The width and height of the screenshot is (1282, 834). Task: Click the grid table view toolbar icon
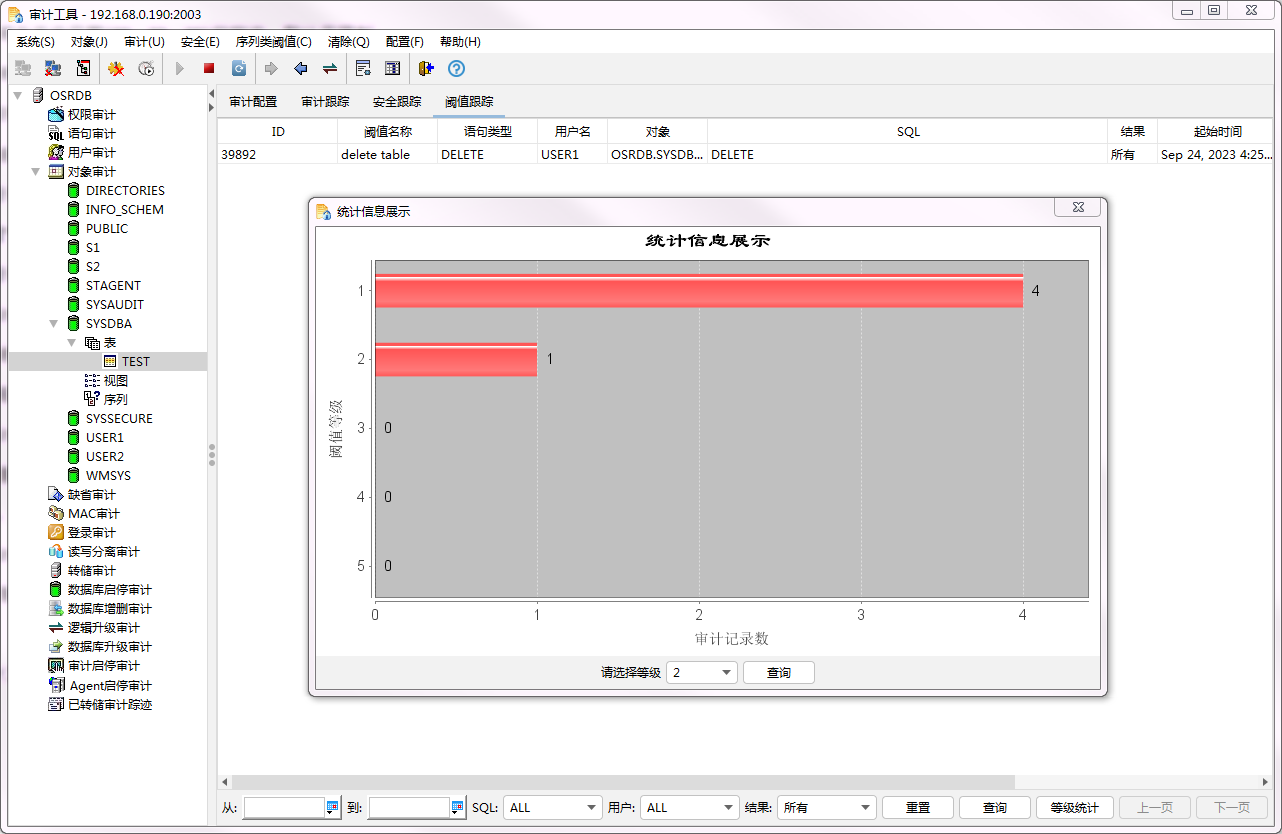392,69
